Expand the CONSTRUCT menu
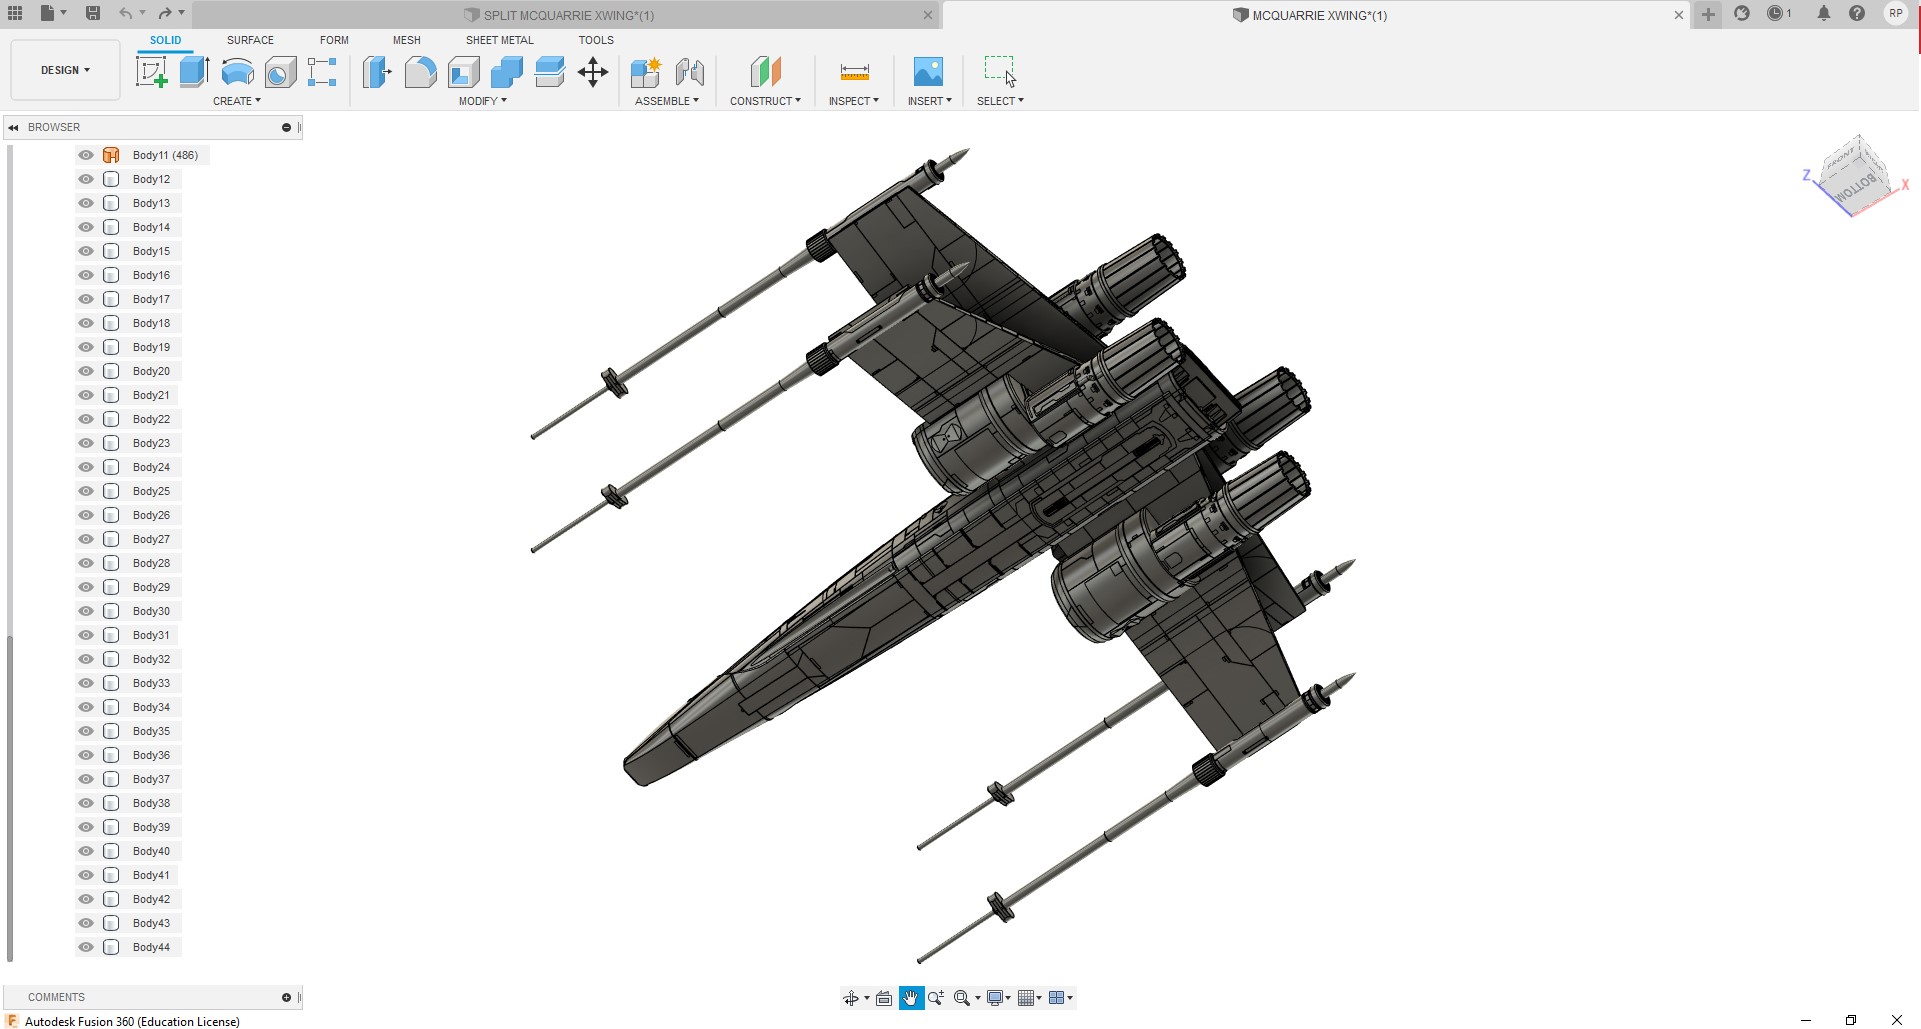Image resolution: width=1921 pixels, height=1029 pixels. click(x=765, y=101)
